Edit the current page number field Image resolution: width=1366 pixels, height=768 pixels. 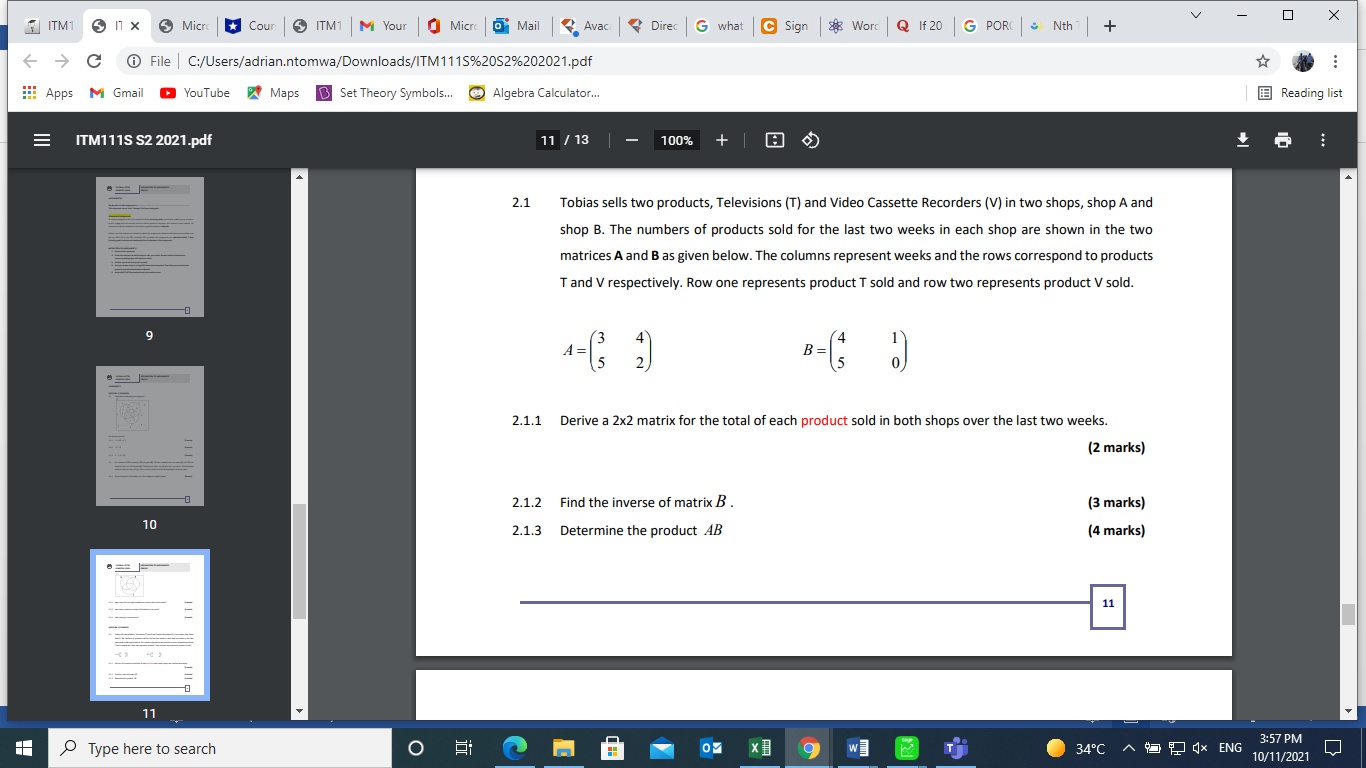click(547, 140)
